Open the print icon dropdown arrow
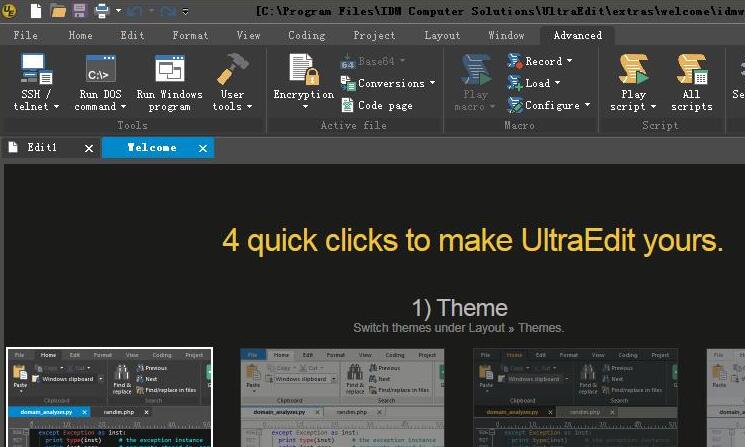The width and height of the screenshot is (745, 447). [x=118, y=10]
